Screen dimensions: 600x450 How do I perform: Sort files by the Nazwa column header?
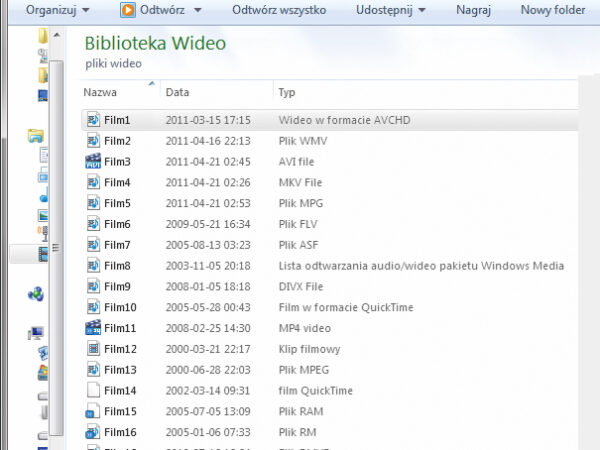(x=101, y=92)
